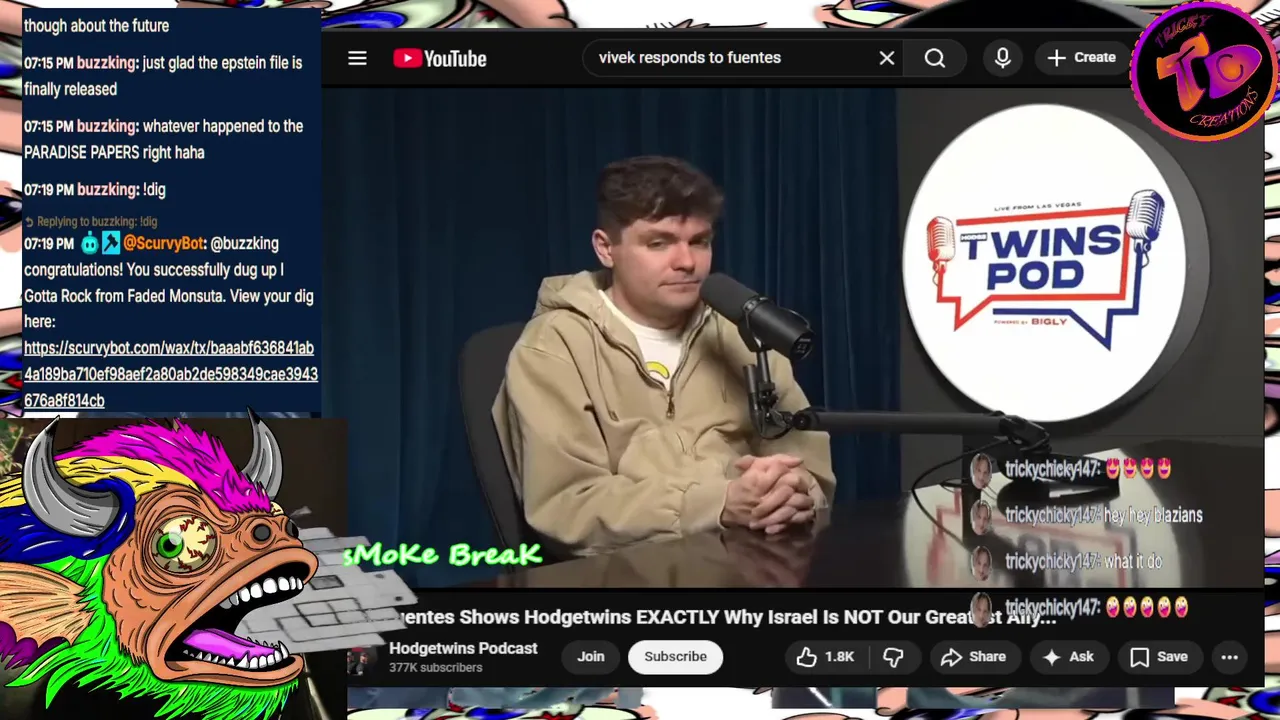The width and height of the screenshot is (1280, 720).
Task: Dislike the video with thumbs down
Action: tap(894, 657)
